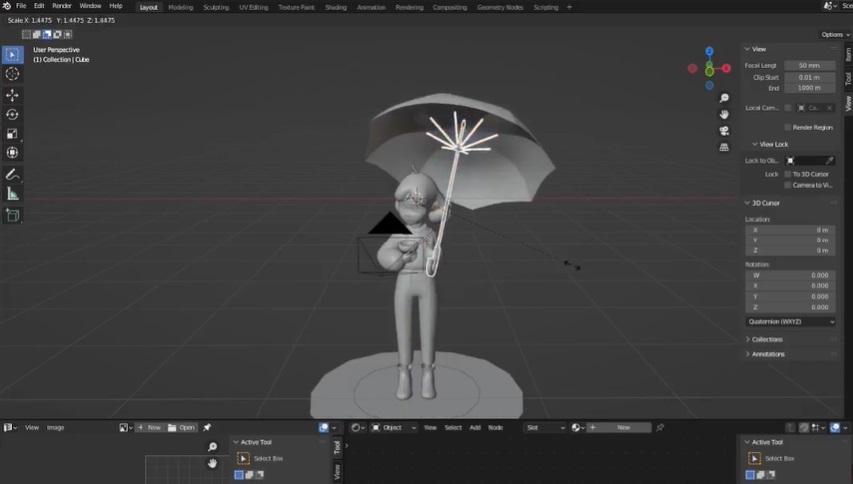The width and height of the screenshot is (853, 484).
Task: Select the Intersect selection mode in viewport header
Action: pyautogui.click(x=67, y=34)
